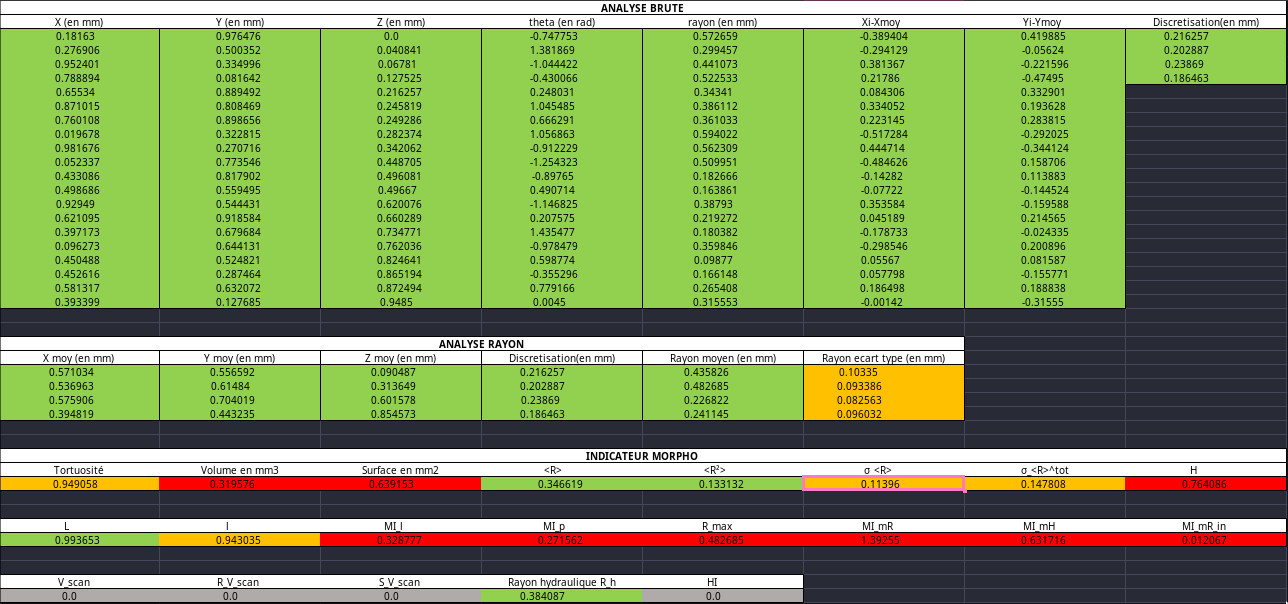
Task: Select the 'X (en mm)' column header
Action: point(79,22)
